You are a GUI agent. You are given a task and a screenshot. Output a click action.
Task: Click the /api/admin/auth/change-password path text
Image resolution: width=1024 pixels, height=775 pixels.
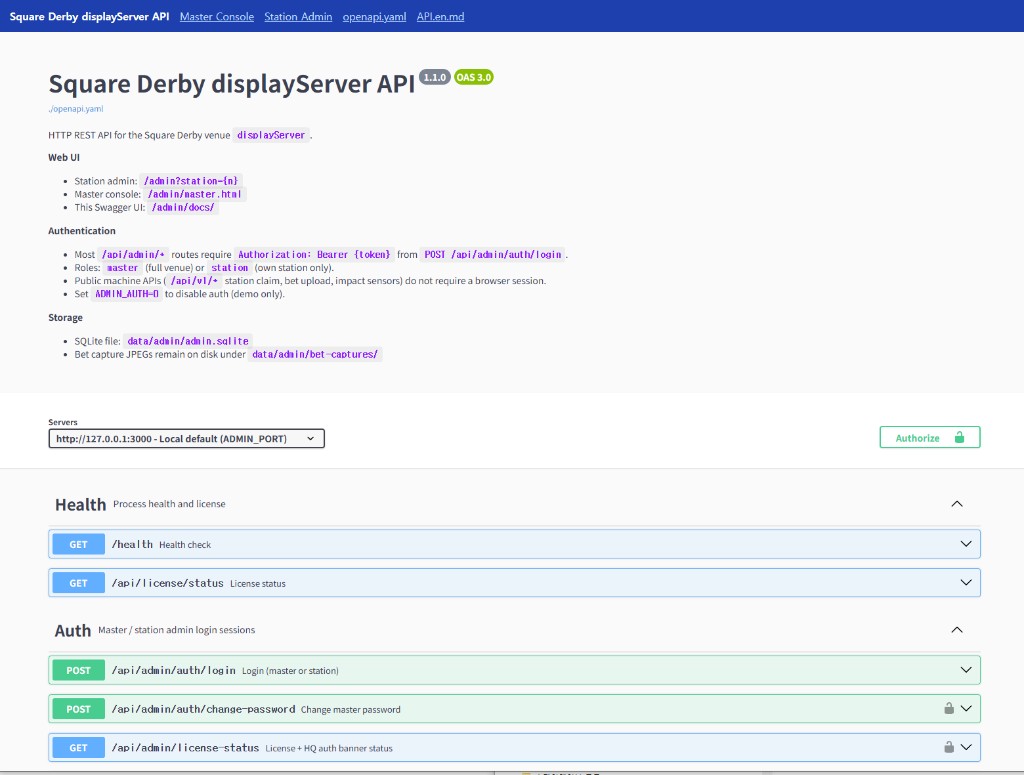[203, 709]
